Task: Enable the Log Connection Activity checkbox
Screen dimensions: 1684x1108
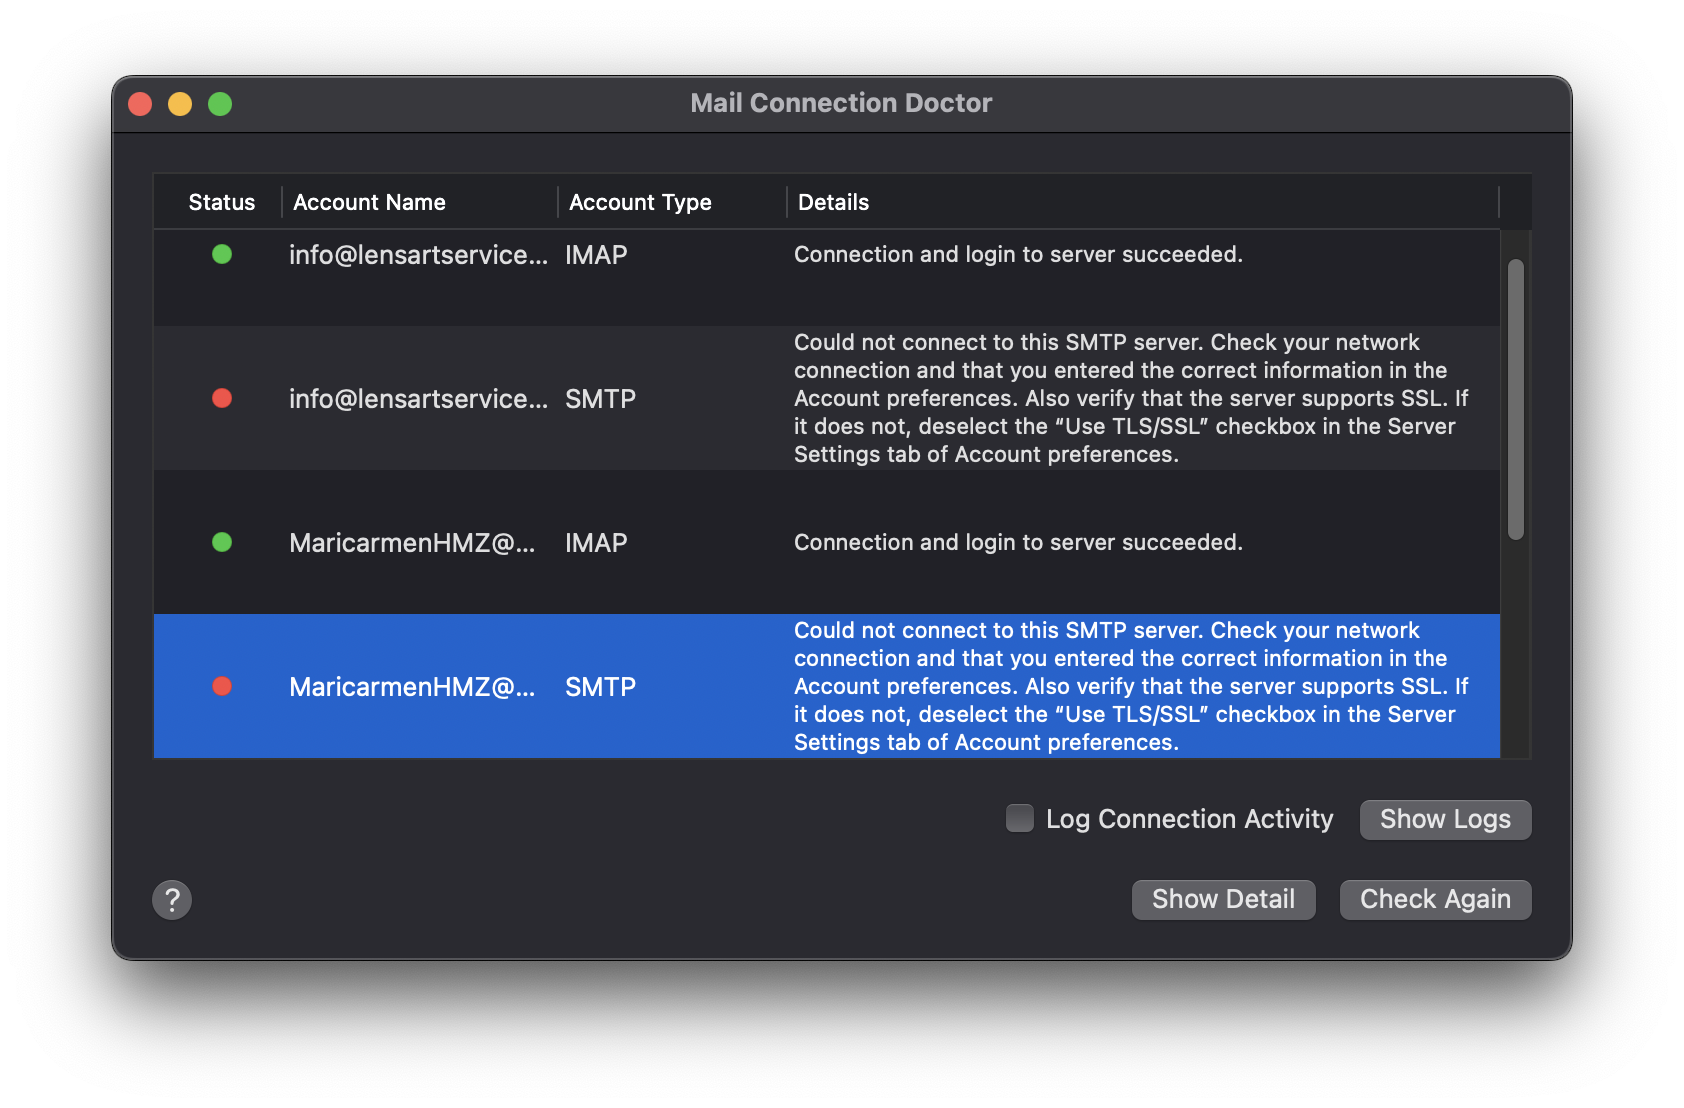Action: click(x=1018, y=818)
